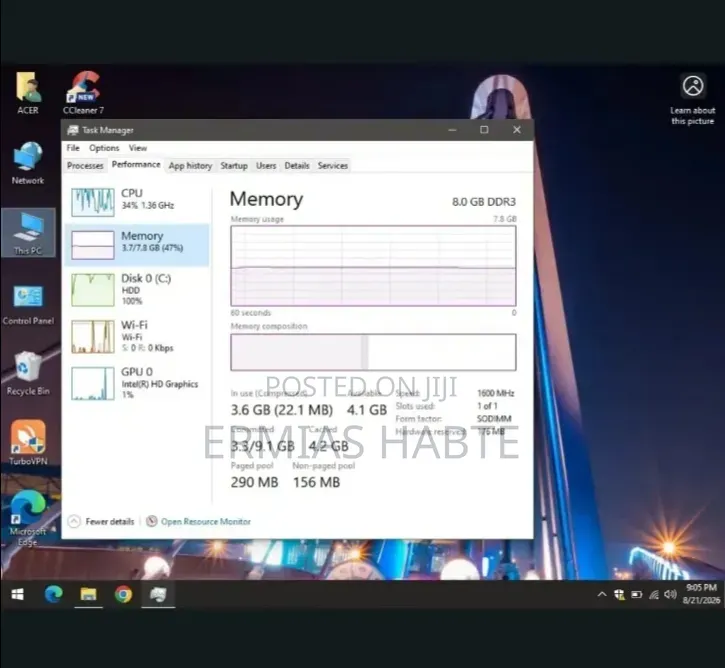The image size is (725, 668).
Task: Collapse Task Manager with Fewer details
Action: click(101, 521)
